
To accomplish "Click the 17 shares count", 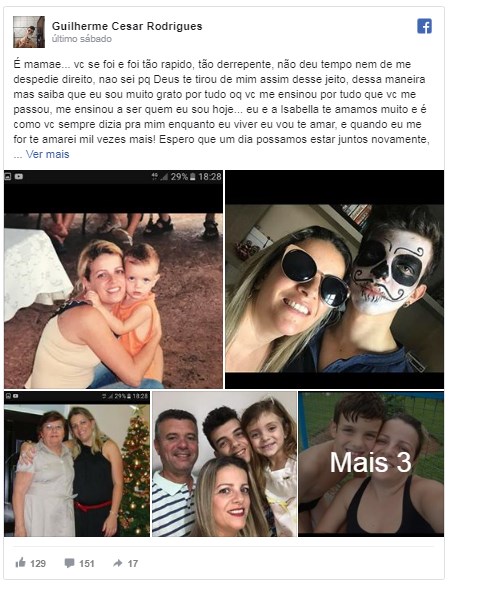I will point(133,563).
